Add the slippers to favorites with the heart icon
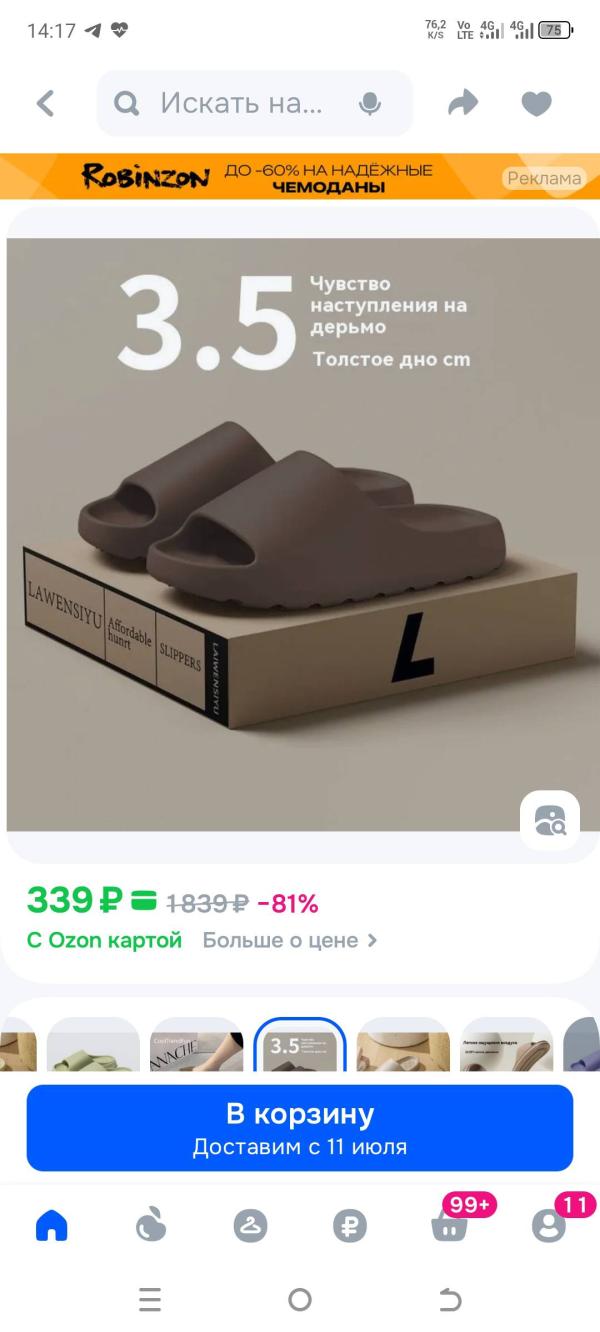Viewport: 600px width, 1332px height. 537,104
